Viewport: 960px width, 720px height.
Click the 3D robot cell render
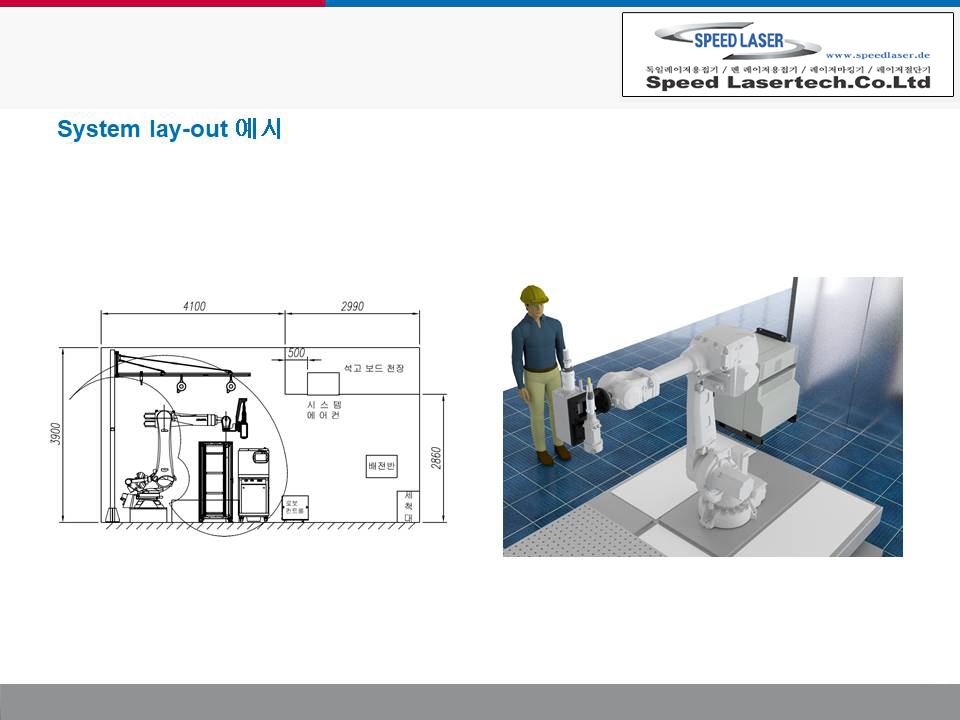click(x=703, y=417)
